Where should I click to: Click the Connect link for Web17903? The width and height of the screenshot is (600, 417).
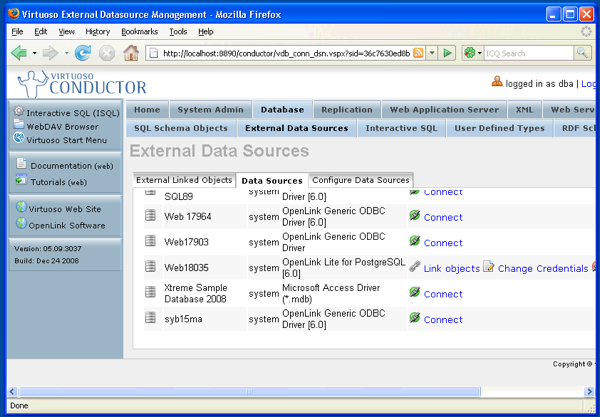point(443,243)
